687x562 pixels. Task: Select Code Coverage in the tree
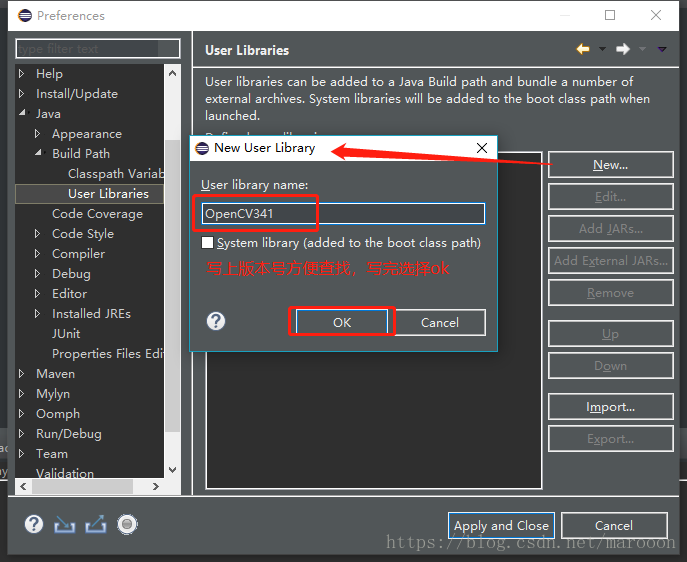tap(97, 214)
